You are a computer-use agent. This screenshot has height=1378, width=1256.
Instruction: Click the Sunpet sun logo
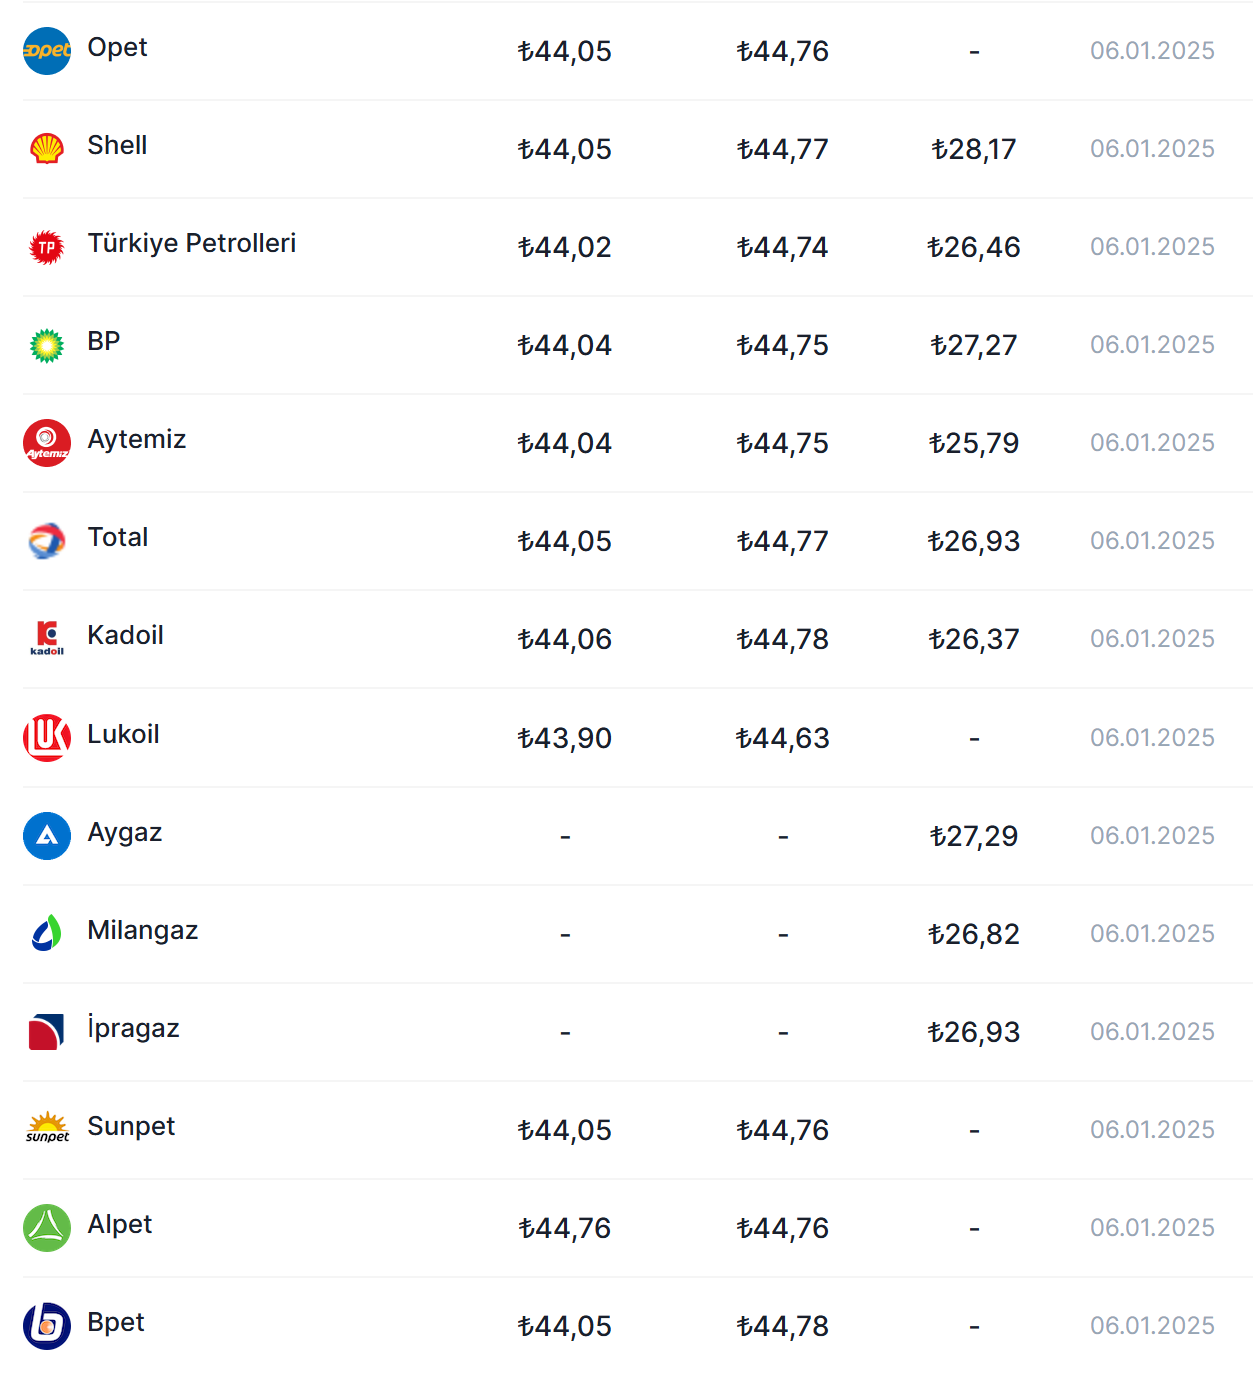[x=47, y=1129]
